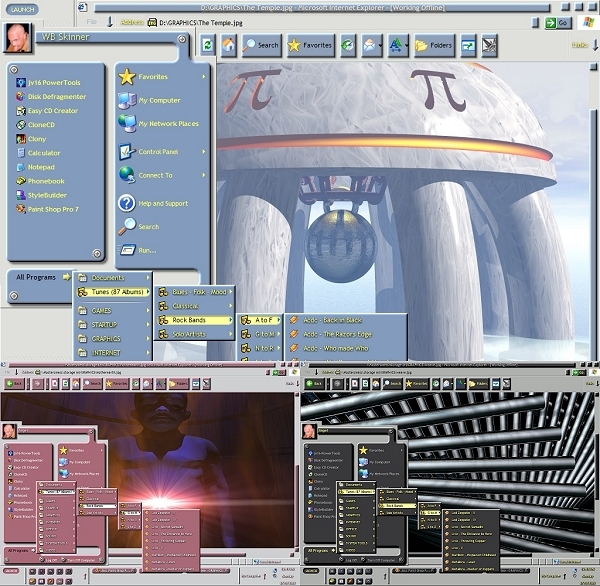Open Help and Support
Image resolution: width=600 pixels, height=586 pixels.
pyautogui.click(x=153, y=203)
